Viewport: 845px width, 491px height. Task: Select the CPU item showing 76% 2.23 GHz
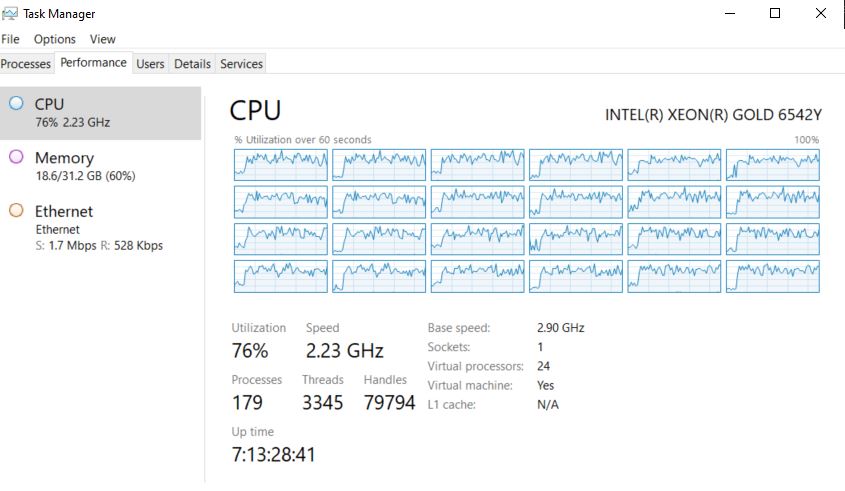(x=100, y=112)
